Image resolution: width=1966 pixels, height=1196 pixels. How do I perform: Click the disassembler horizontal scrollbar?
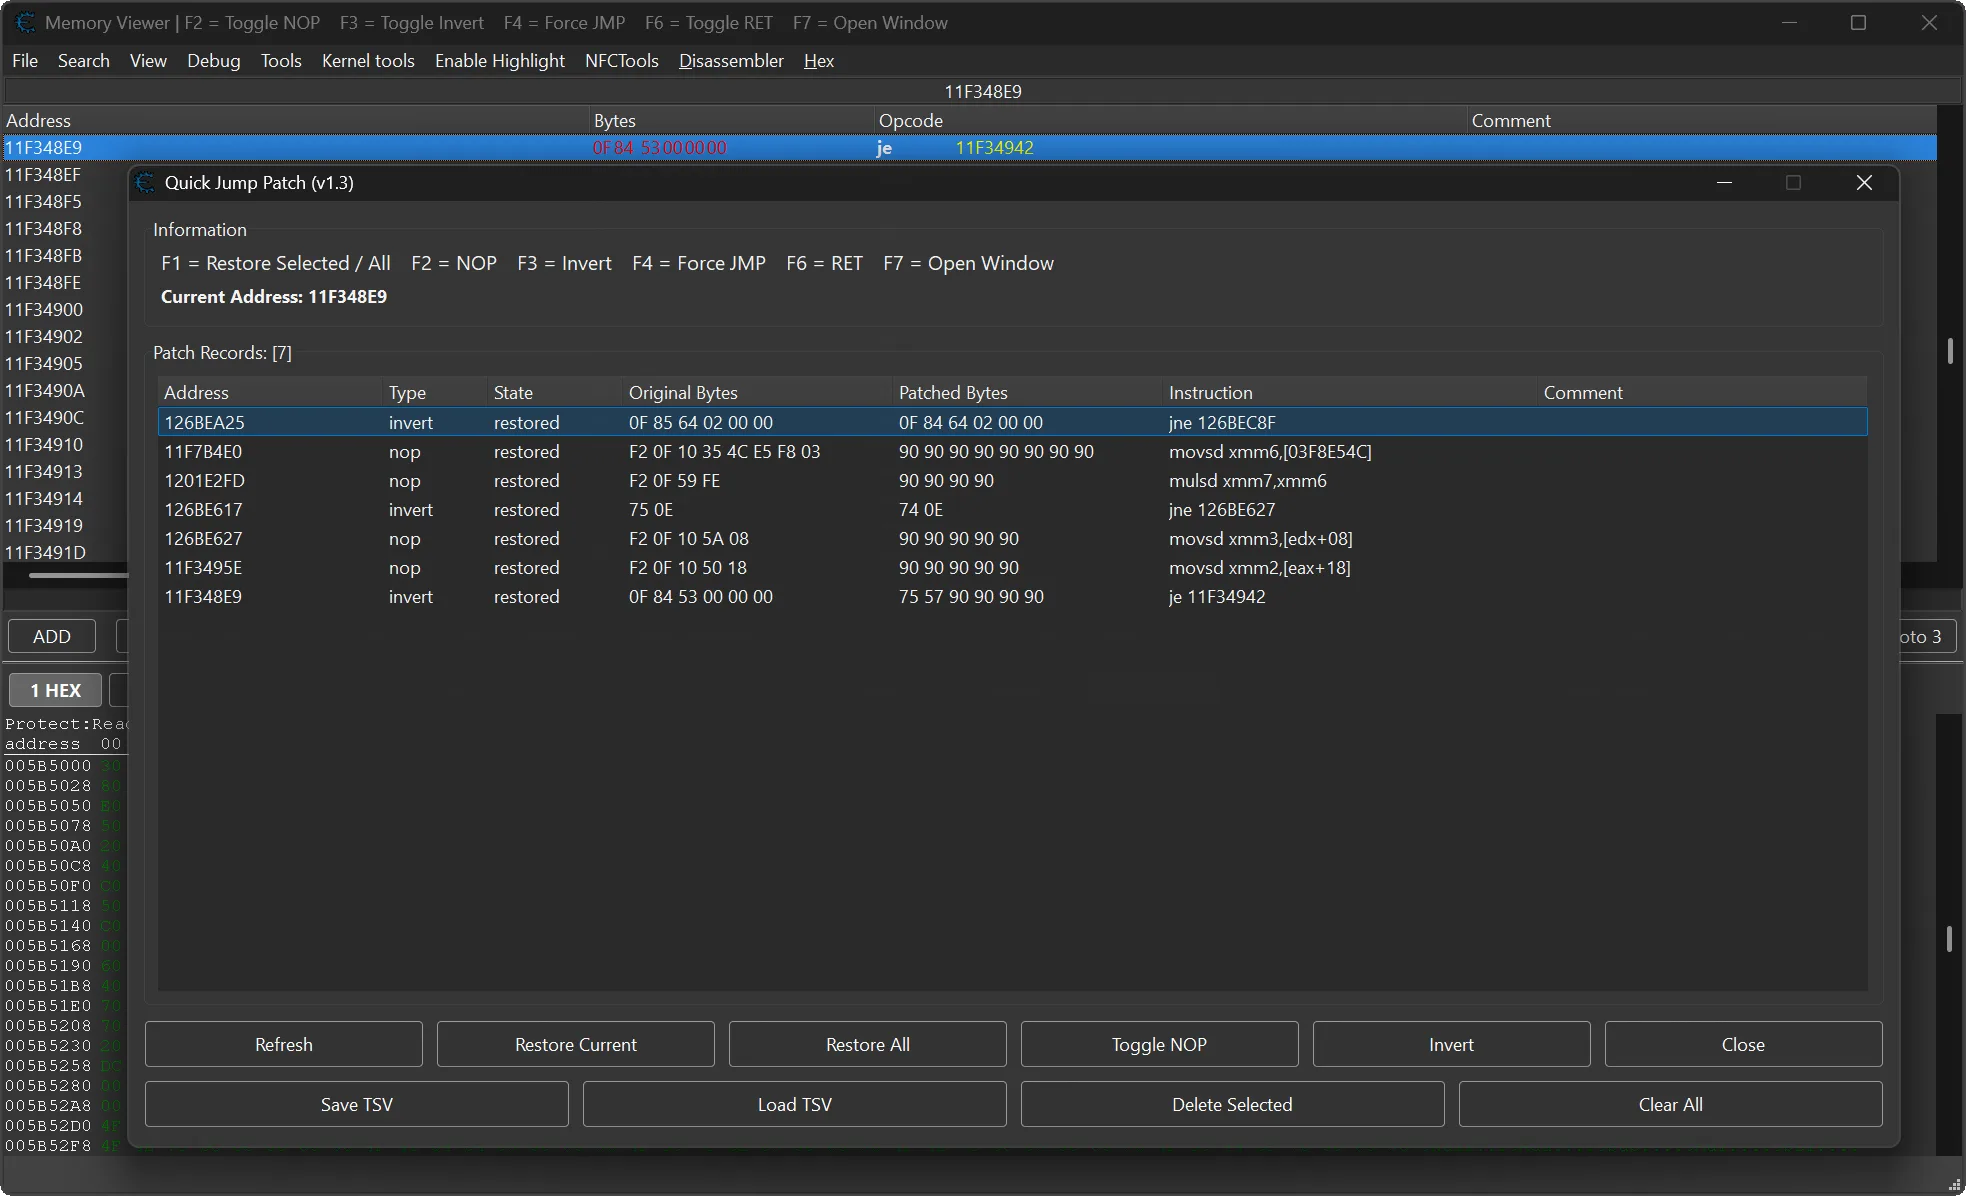tap(78, 575)
